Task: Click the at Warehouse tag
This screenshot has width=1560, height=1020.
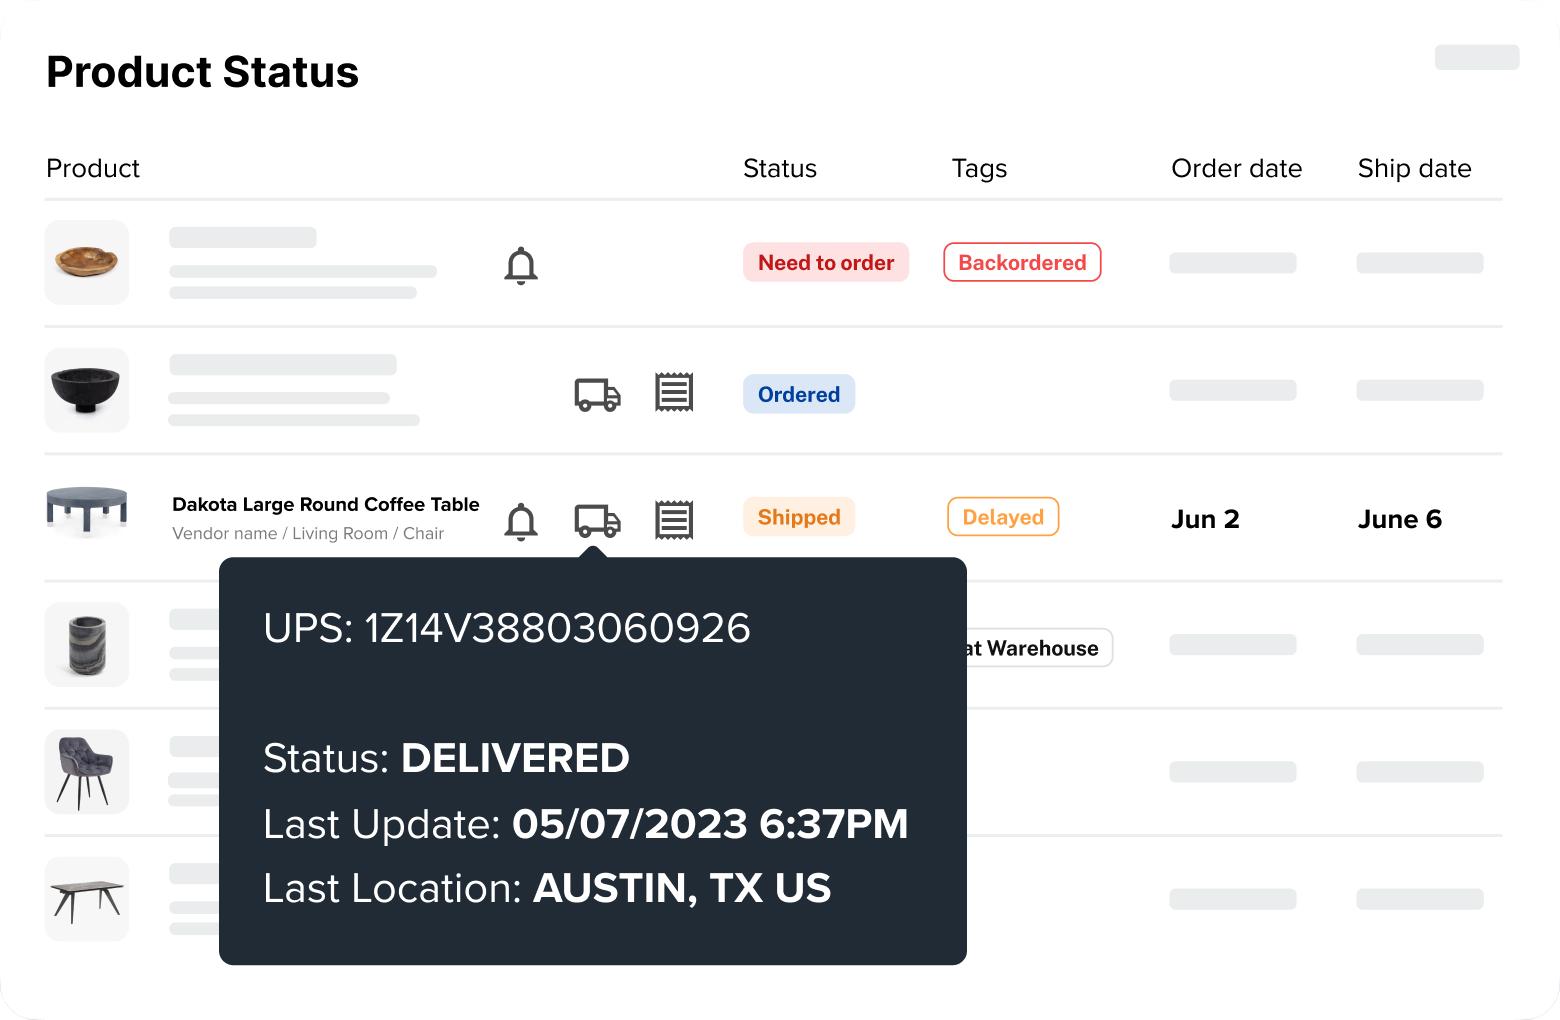Action: [1038, 648]
